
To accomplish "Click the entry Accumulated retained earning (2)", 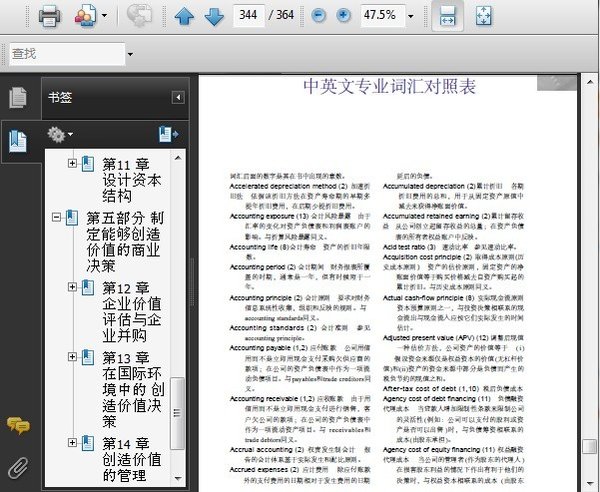I will (x=437, y=216).
